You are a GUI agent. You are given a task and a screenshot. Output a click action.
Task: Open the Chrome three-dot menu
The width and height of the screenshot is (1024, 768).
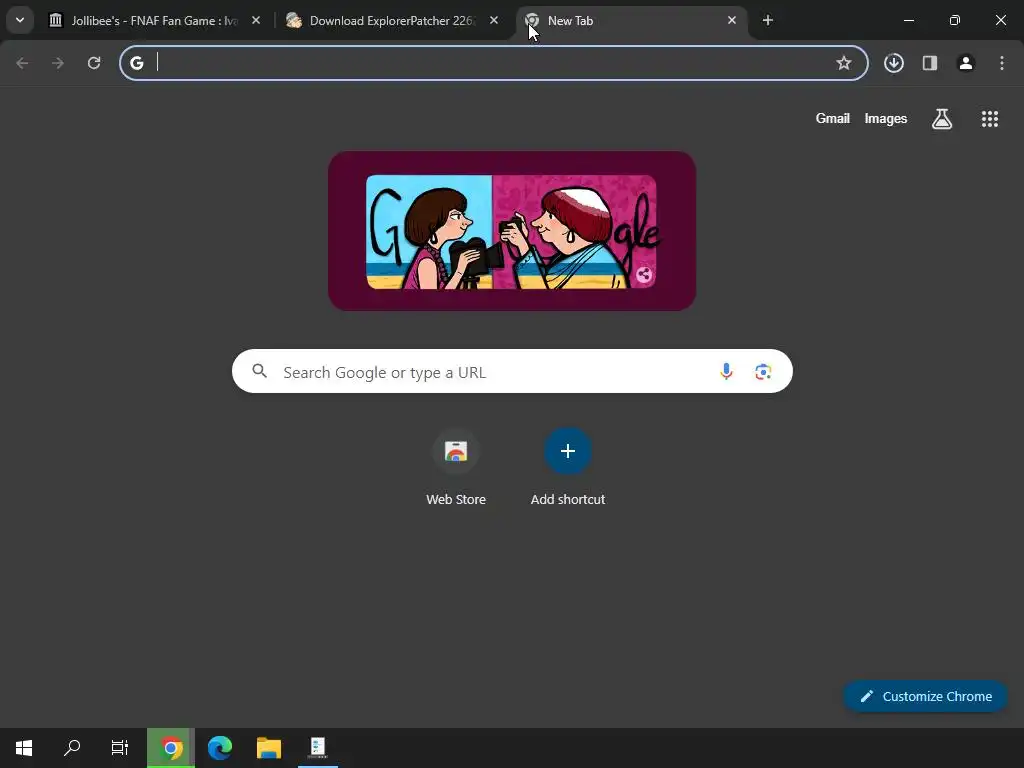tap(1002, 63)
